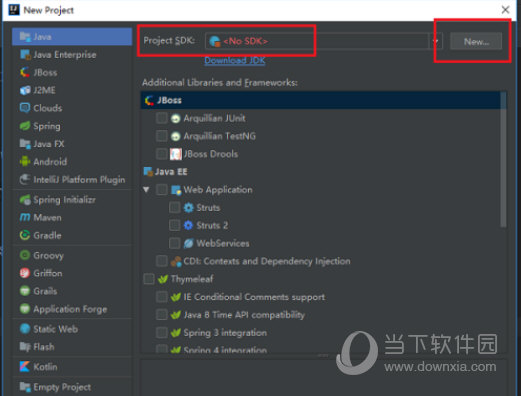Check CDI: Contexts and Dependency Injection checkbox
This screenshot has height=396, width=521.
click(x=162, y=261)
